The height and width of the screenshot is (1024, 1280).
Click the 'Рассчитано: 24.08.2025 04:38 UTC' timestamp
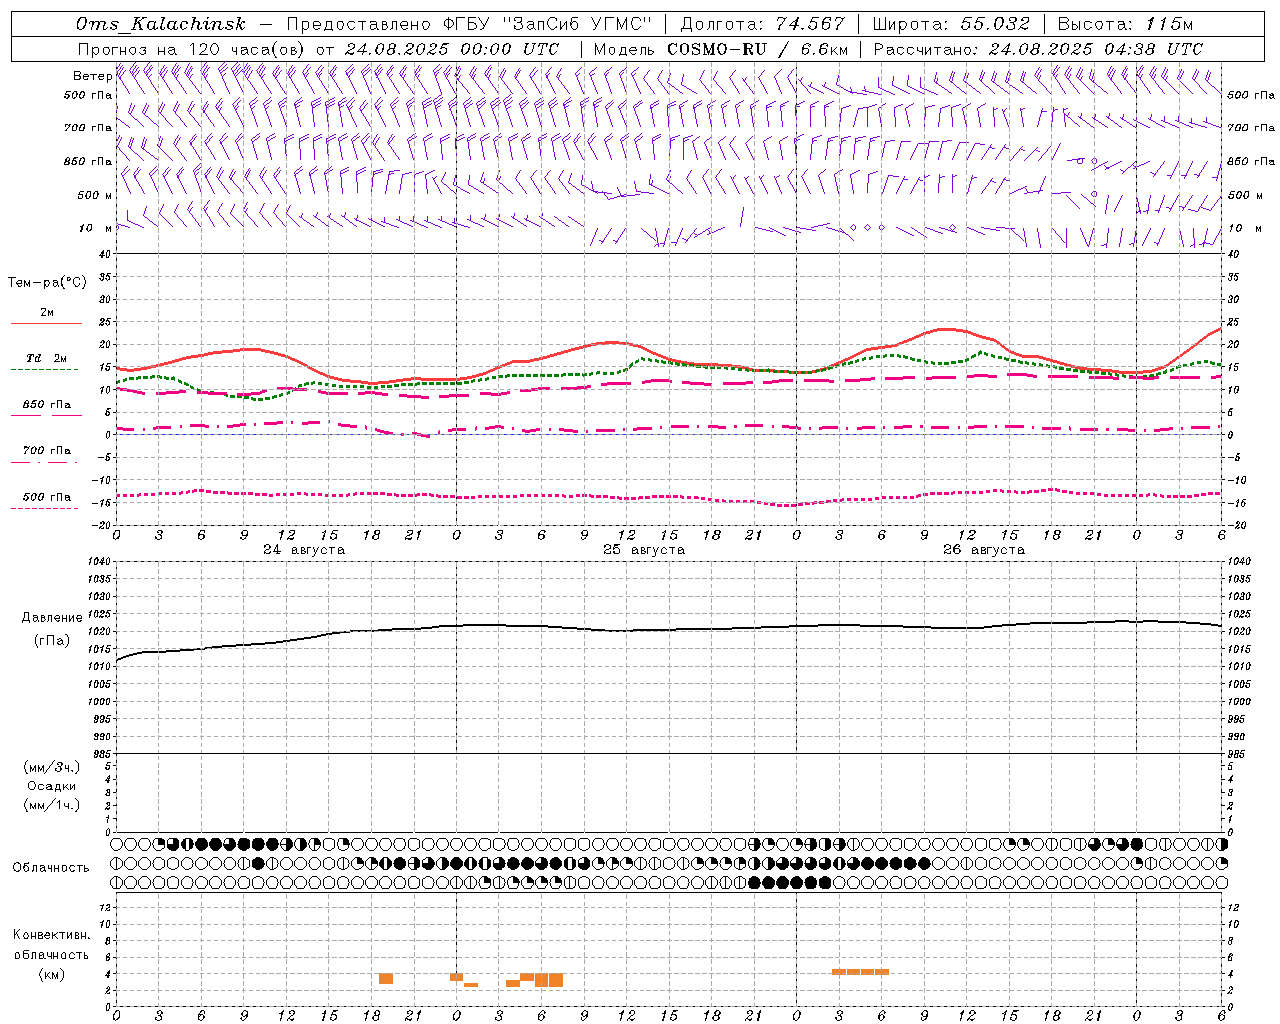pos(1038,49)
